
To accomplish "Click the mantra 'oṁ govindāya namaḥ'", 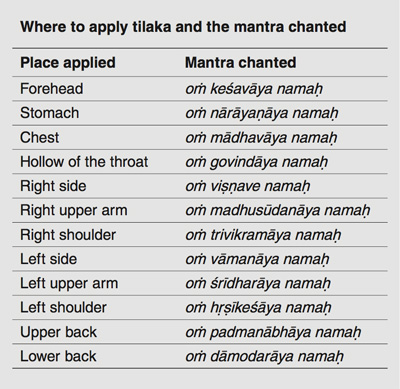I will (256, 162).
